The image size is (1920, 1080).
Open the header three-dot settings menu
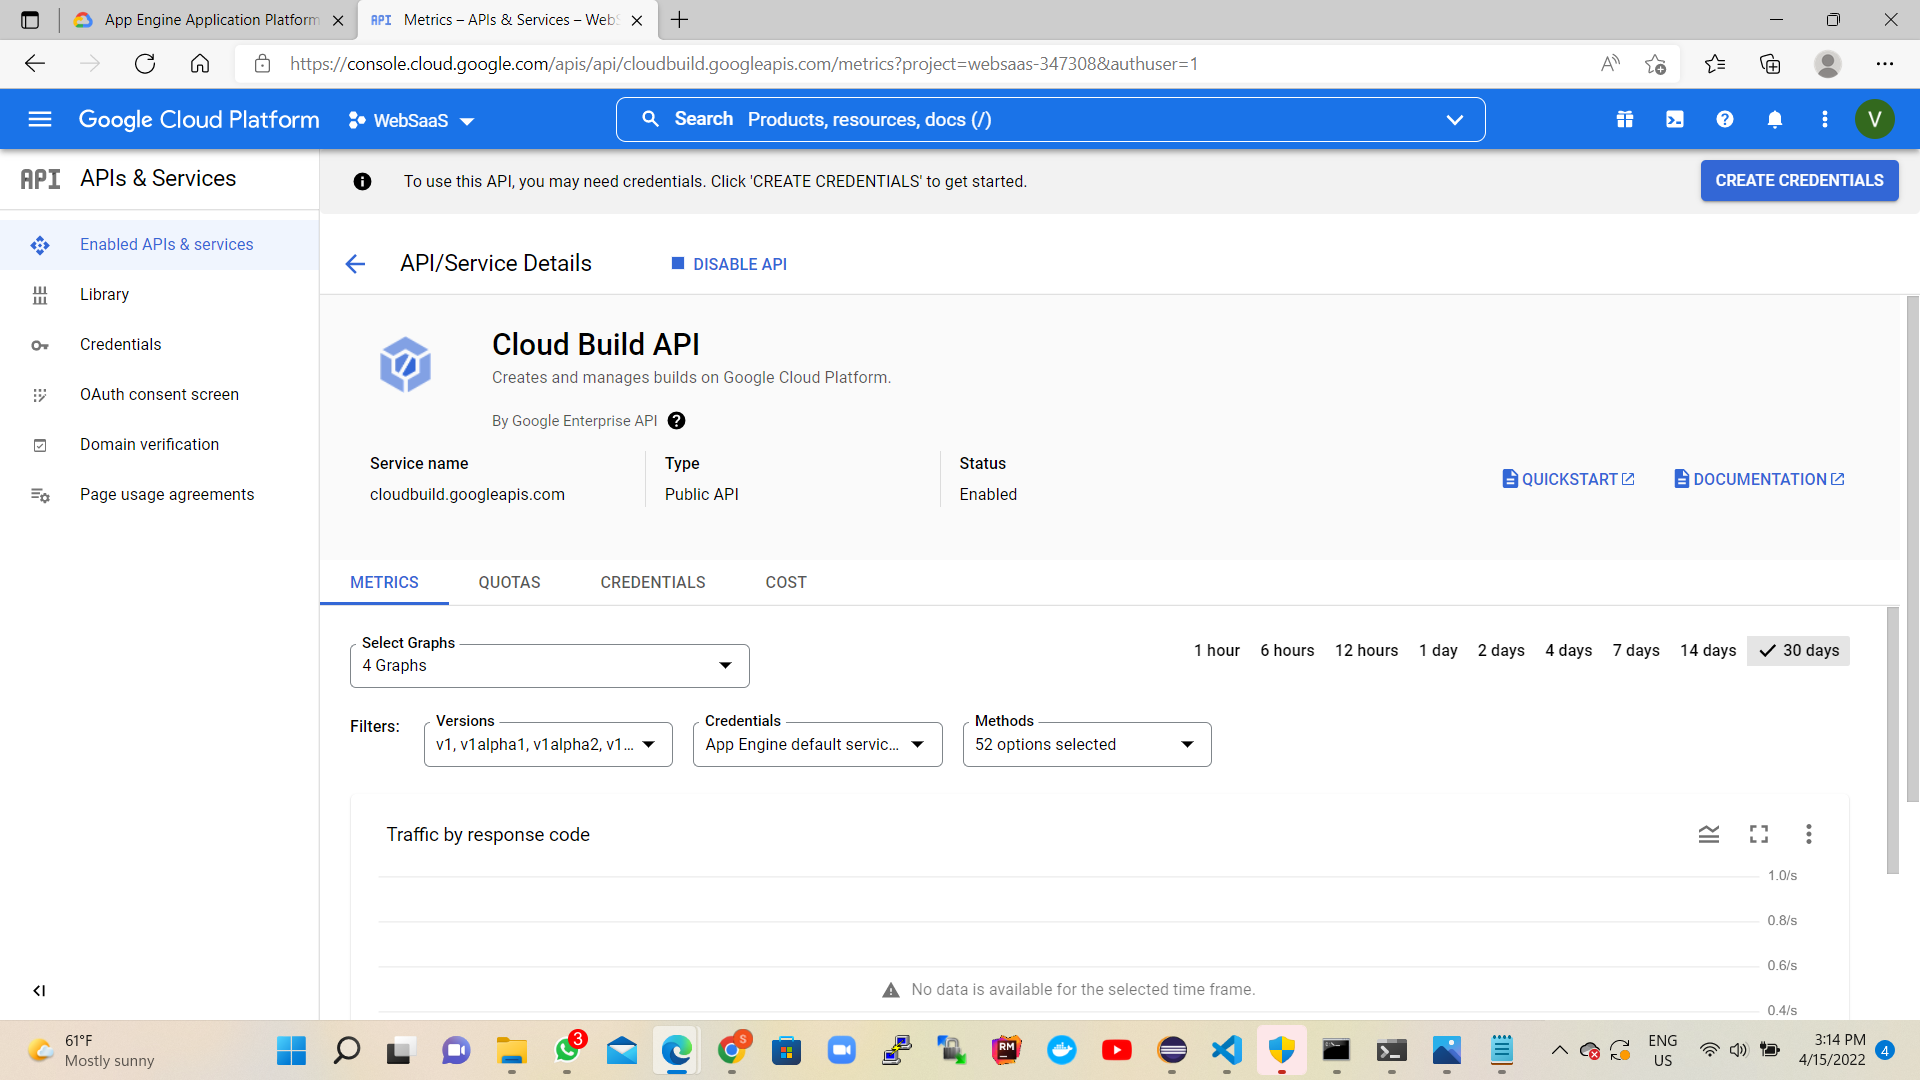[x=1825, y=119]
